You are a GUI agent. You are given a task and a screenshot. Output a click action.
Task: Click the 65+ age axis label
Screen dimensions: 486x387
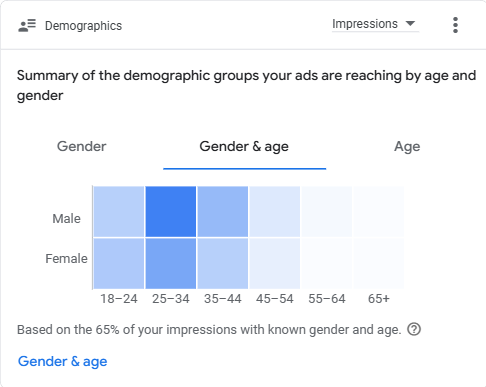tap(379, 299)
